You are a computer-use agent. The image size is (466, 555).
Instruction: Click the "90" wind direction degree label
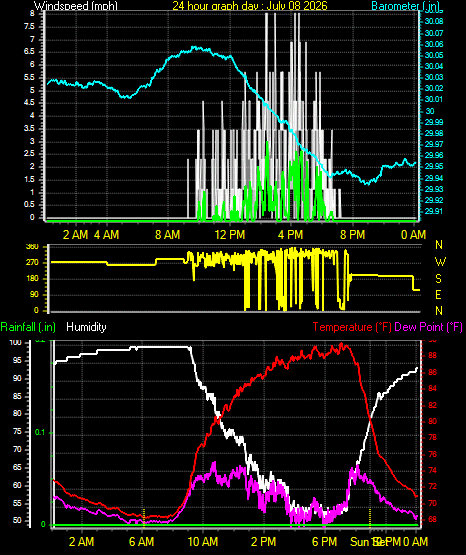[34, 294]
